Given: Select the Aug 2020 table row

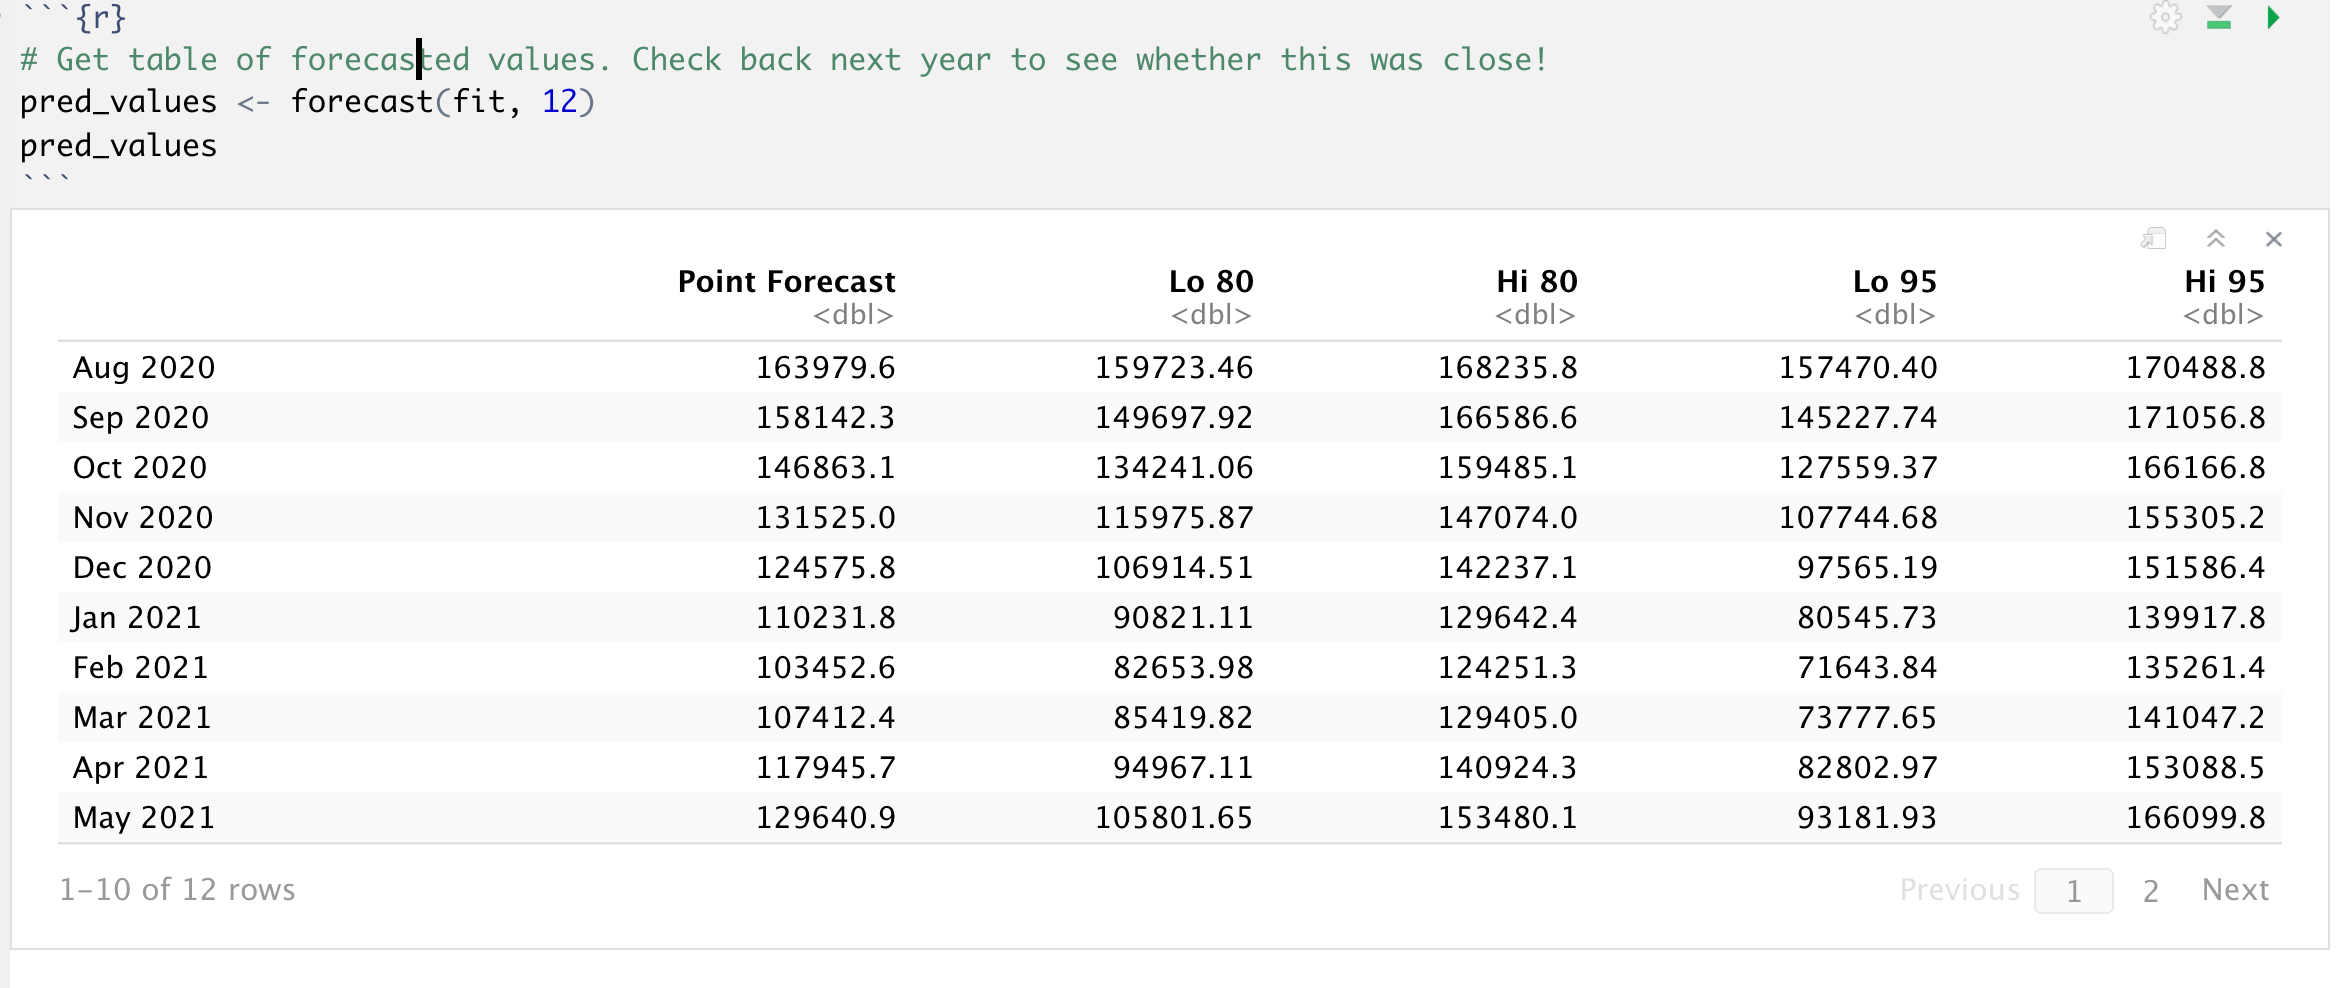Looking at the screenshot, I should tap(144, 368).
